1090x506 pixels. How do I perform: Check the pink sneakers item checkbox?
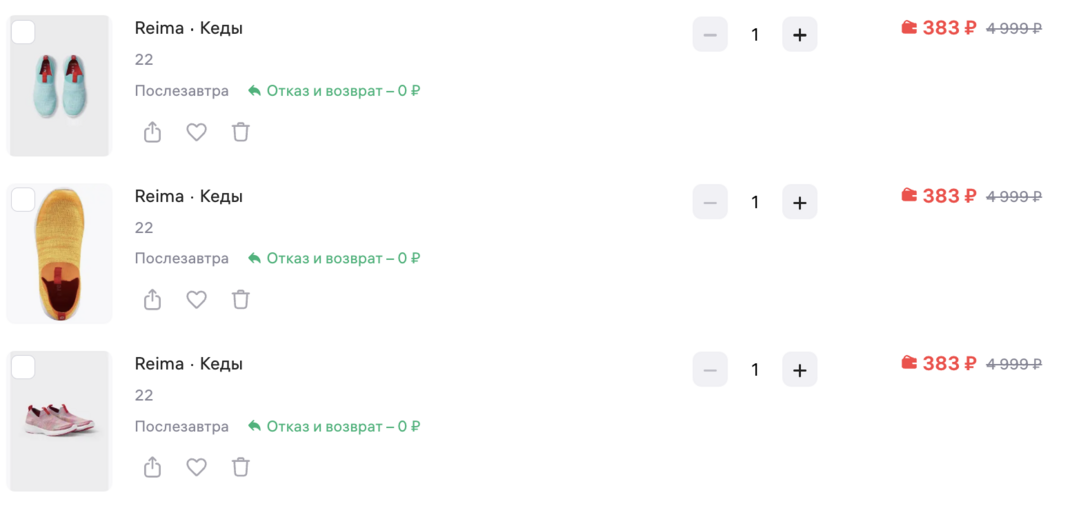[23, 367]
